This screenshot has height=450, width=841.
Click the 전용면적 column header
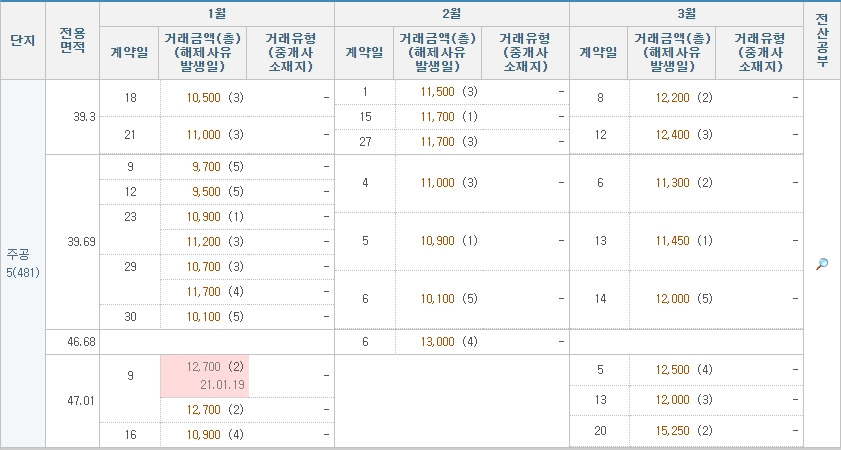coord(72,41)
